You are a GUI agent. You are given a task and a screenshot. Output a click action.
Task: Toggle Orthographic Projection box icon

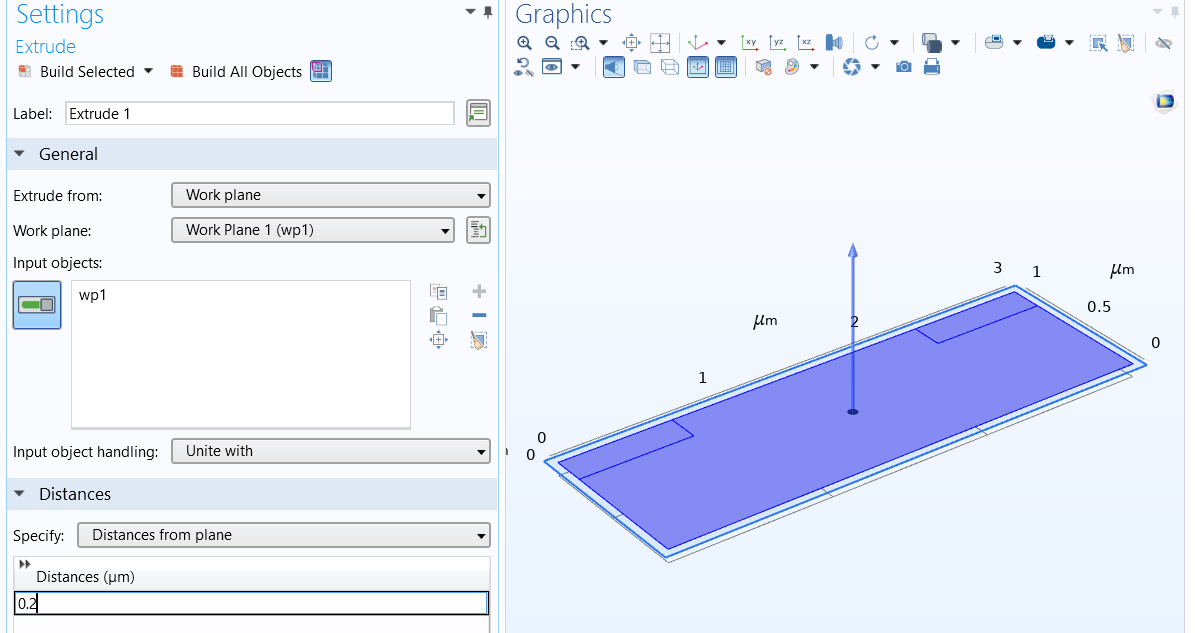click(x=642, y=67)
